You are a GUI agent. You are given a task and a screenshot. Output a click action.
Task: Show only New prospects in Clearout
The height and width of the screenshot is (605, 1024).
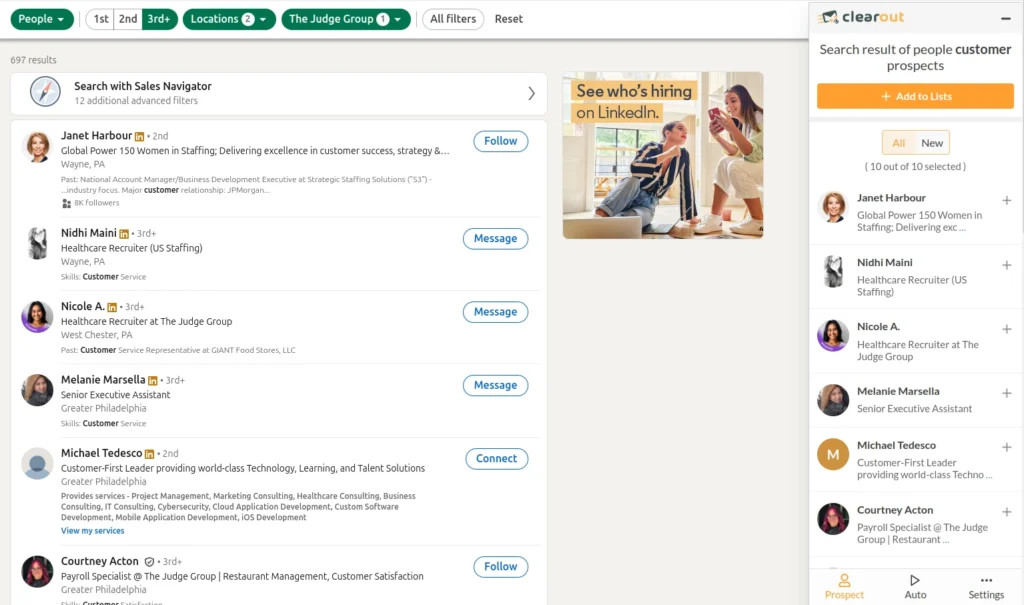tap(932, 143)
